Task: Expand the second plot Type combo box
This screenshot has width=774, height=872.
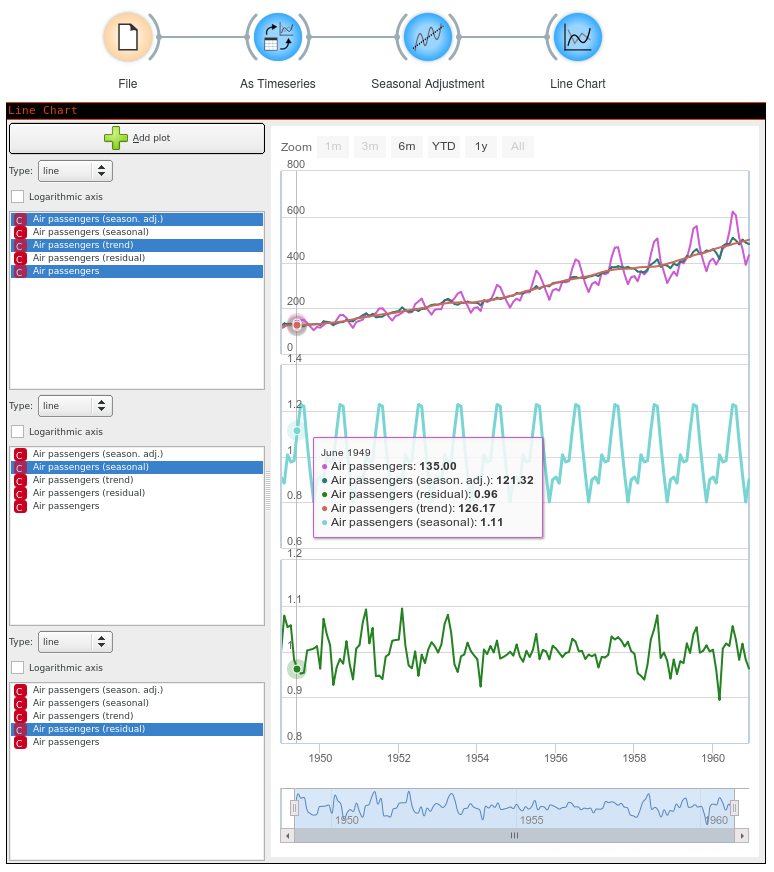Action: click(x=75, y=406)
